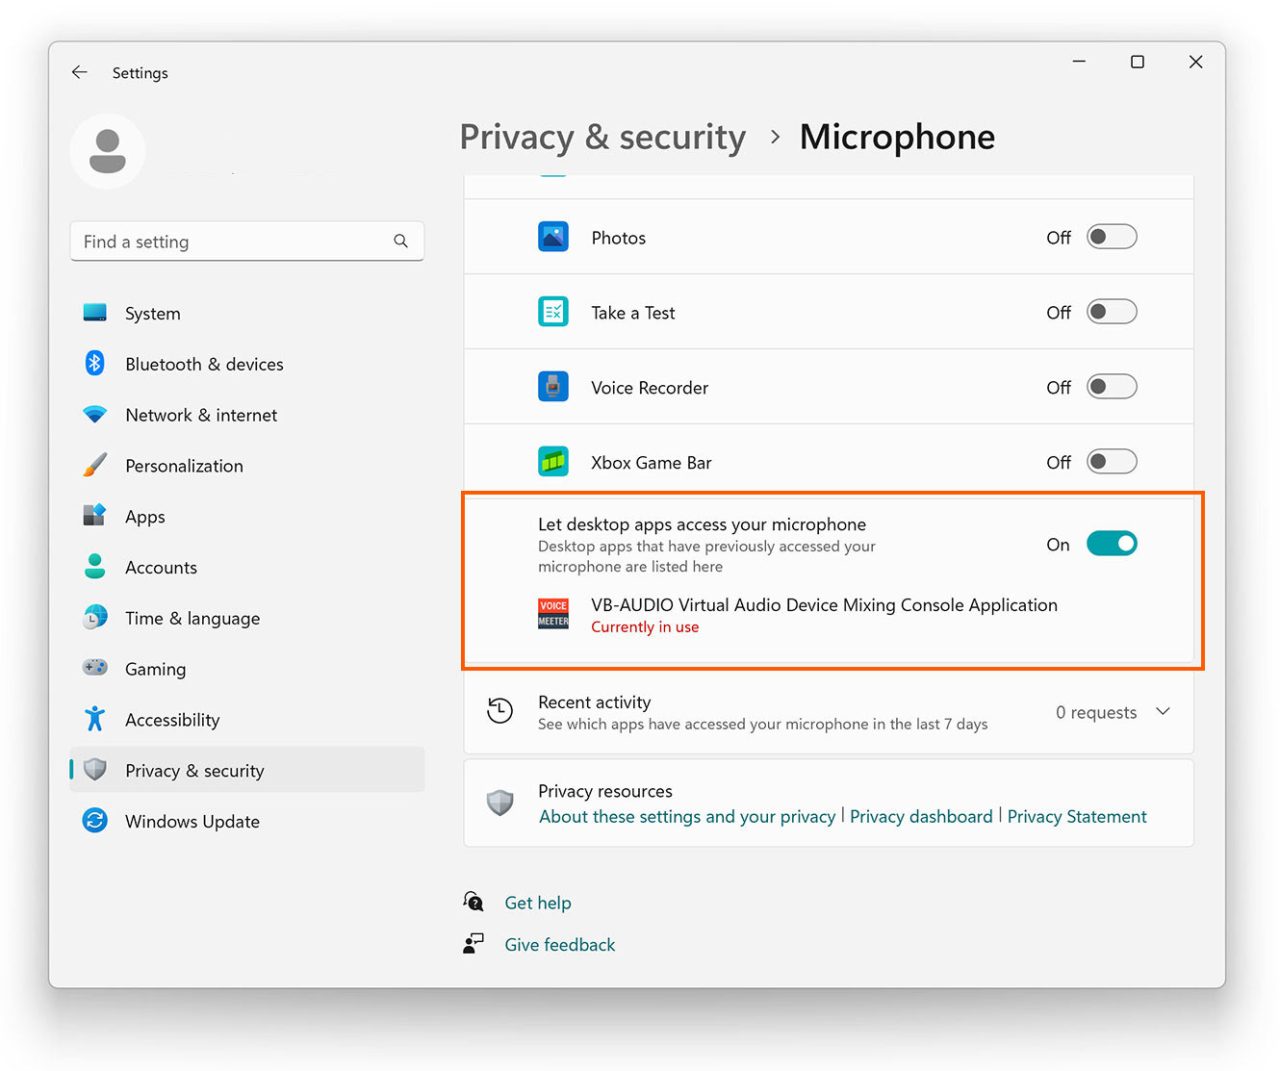Disable desktop apps microphone access
Image resolution: width=1280 pixels, height=1071 pixels.
(x=1112, y=543)
